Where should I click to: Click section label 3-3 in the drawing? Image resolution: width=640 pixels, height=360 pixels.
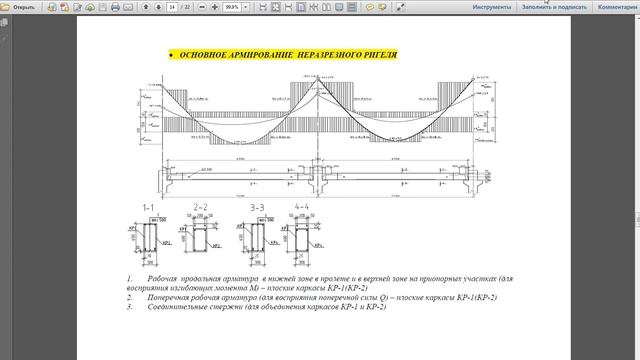click(x=257, y=208)
